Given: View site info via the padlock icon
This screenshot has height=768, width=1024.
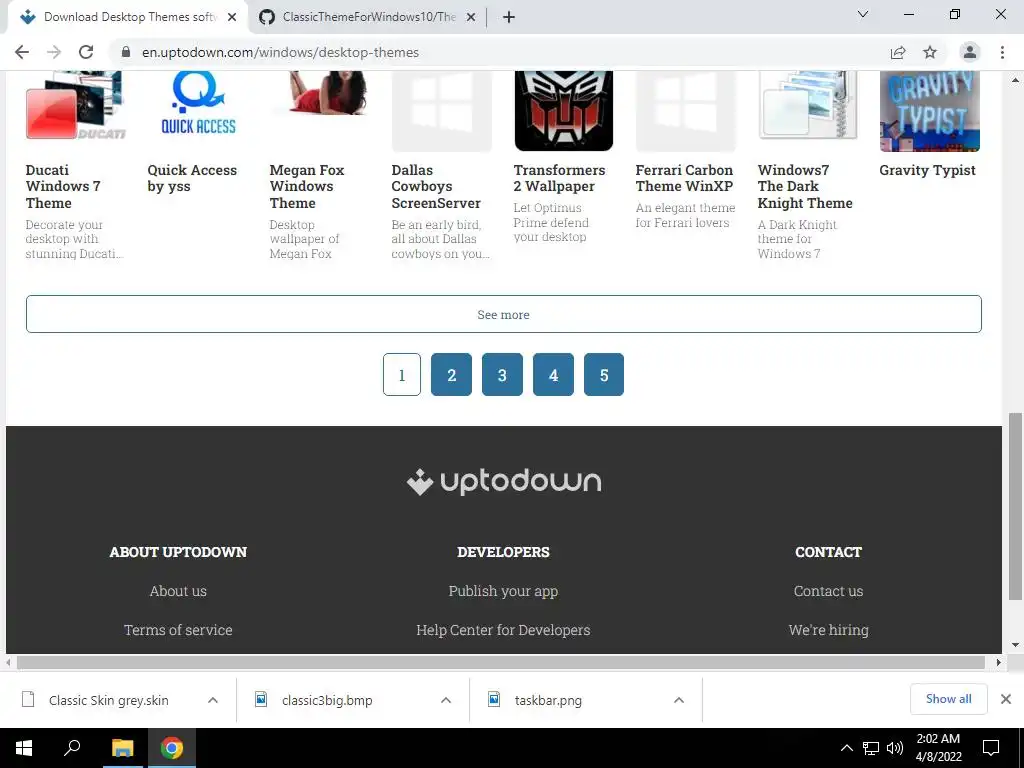Looking at the screenshot, I should (126, 52).
